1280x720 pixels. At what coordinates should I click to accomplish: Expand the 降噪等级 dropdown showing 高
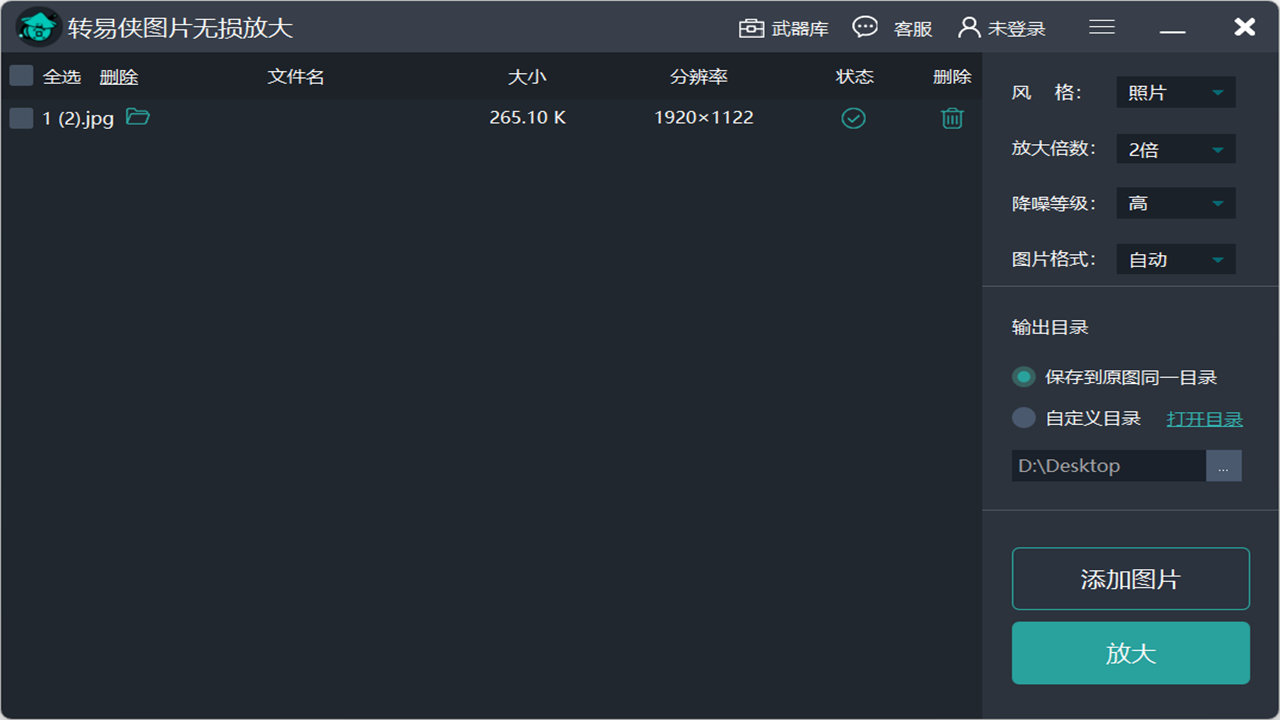pos(1175,204)
